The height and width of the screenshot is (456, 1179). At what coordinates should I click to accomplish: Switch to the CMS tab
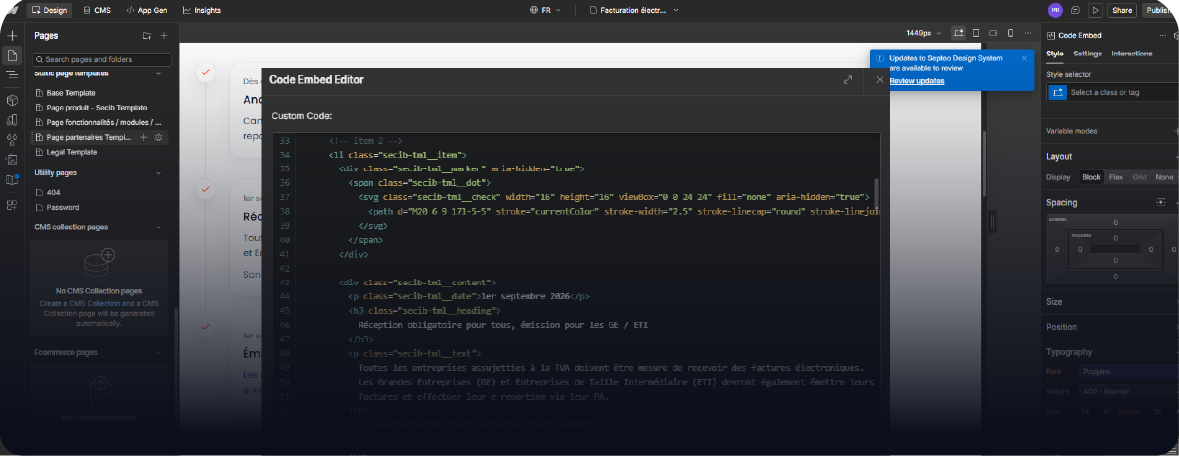97,10
